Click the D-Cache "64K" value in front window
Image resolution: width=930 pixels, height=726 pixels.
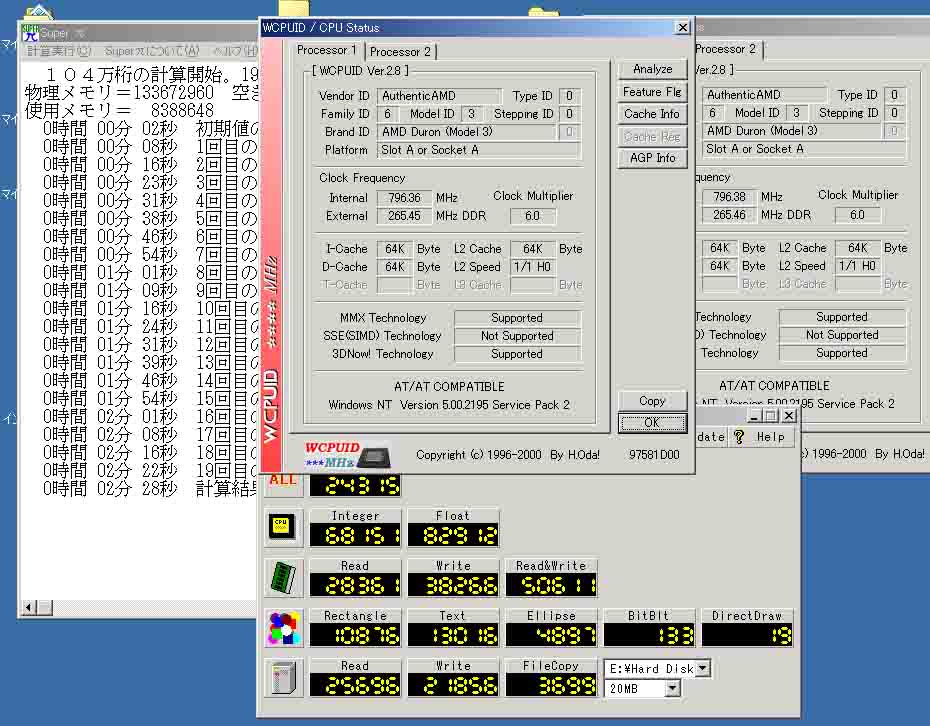(x=394, y=267)
